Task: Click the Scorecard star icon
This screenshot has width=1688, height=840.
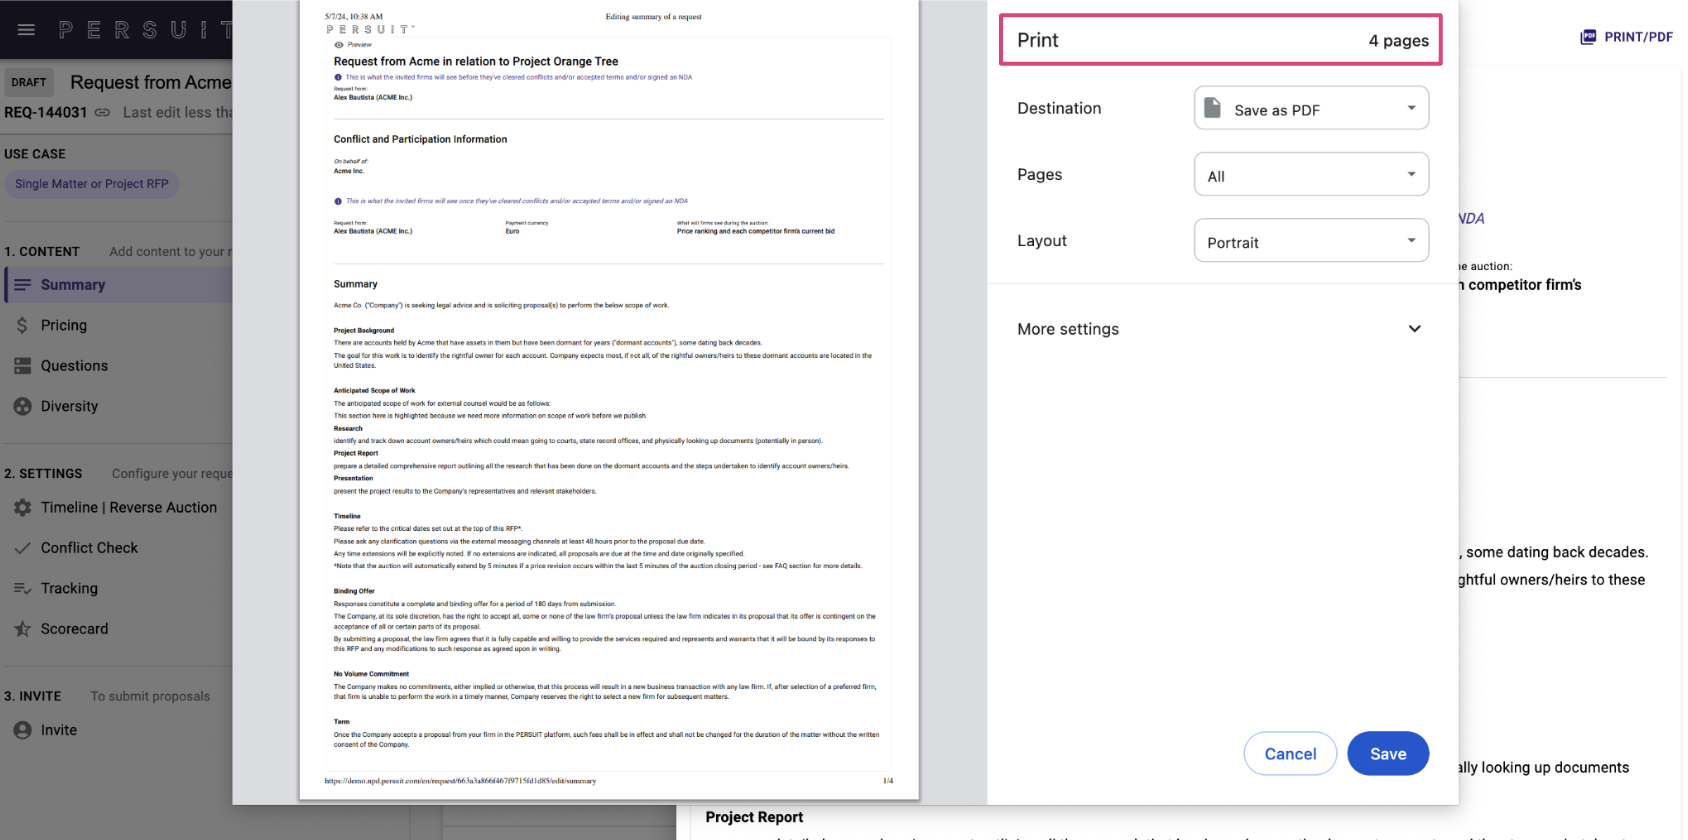Action: tap(22, 629)
